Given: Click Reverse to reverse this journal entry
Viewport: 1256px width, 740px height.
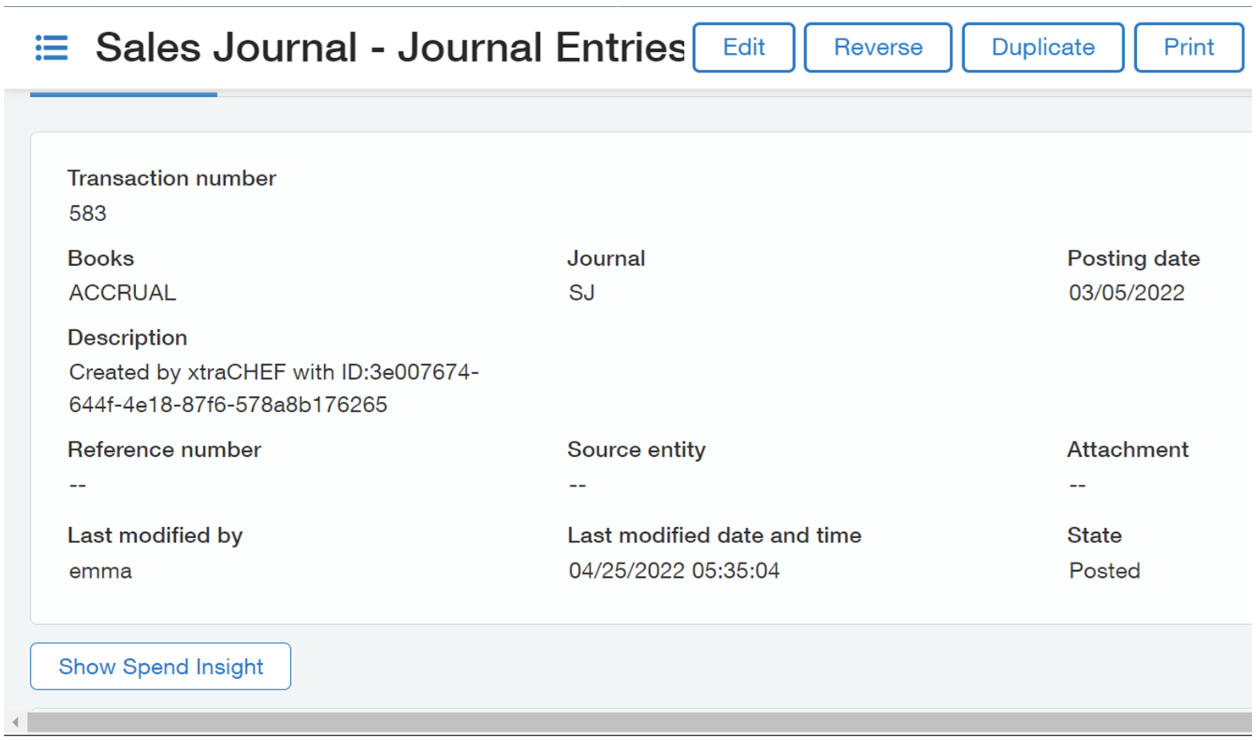Looking at the screenshot, I should [877, 47].
